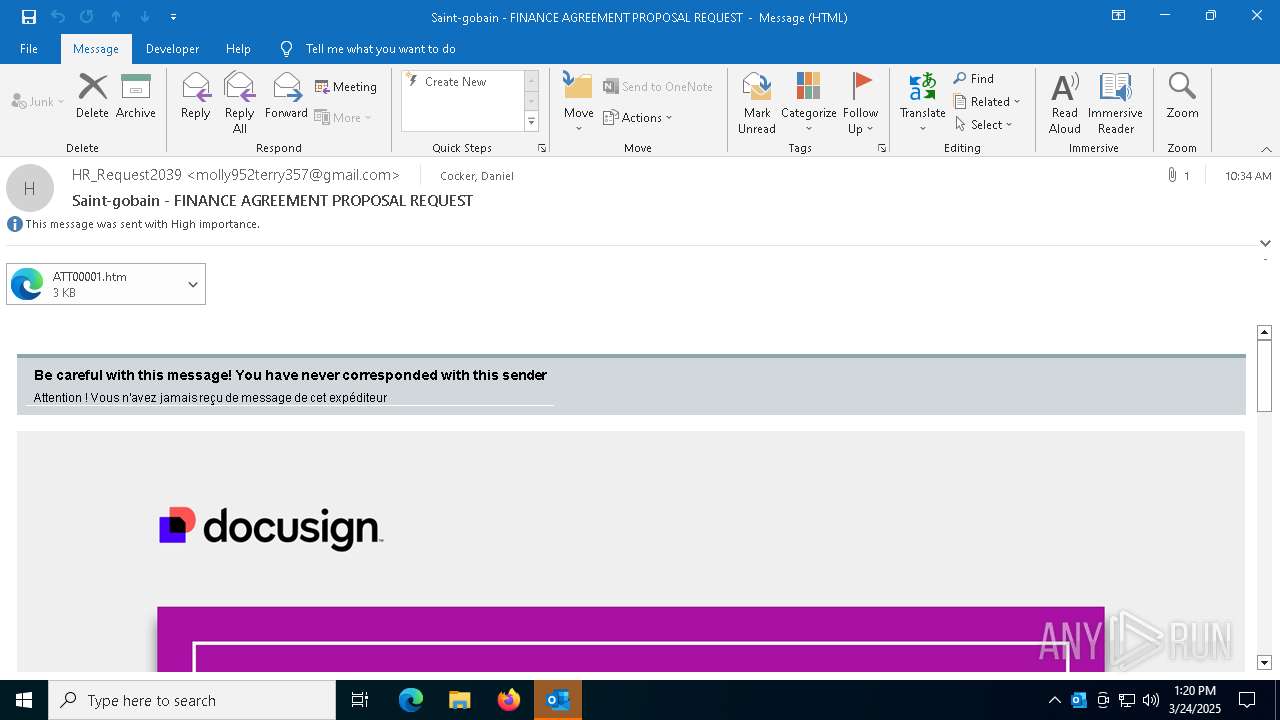Expand the message header chevron
Viewport: 1280px width, 720px height.
point(1265,243)
